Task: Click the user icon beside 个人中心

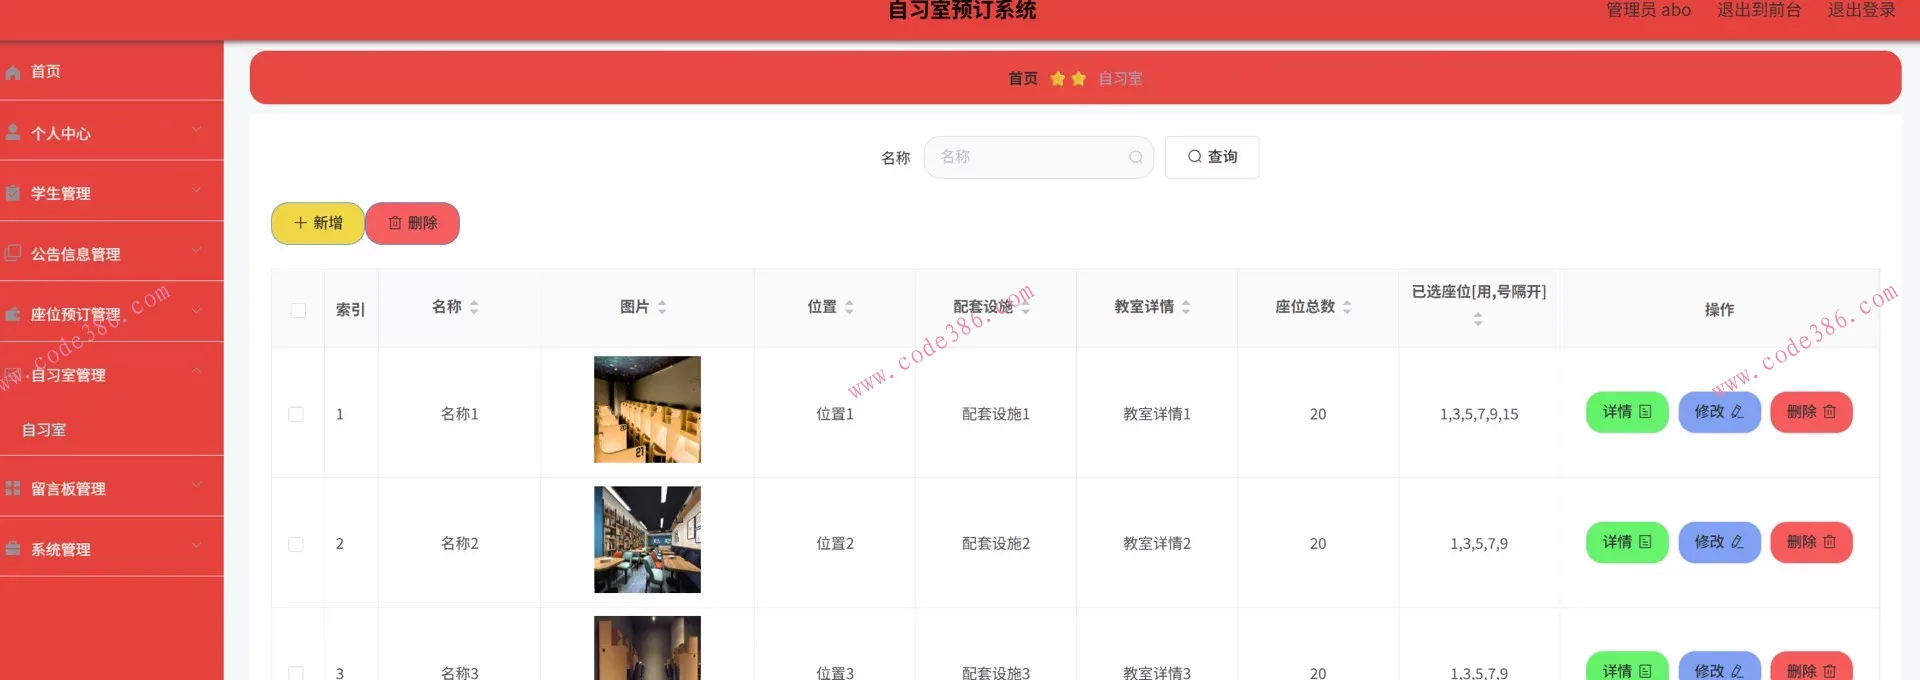Action: pos(13,132)
